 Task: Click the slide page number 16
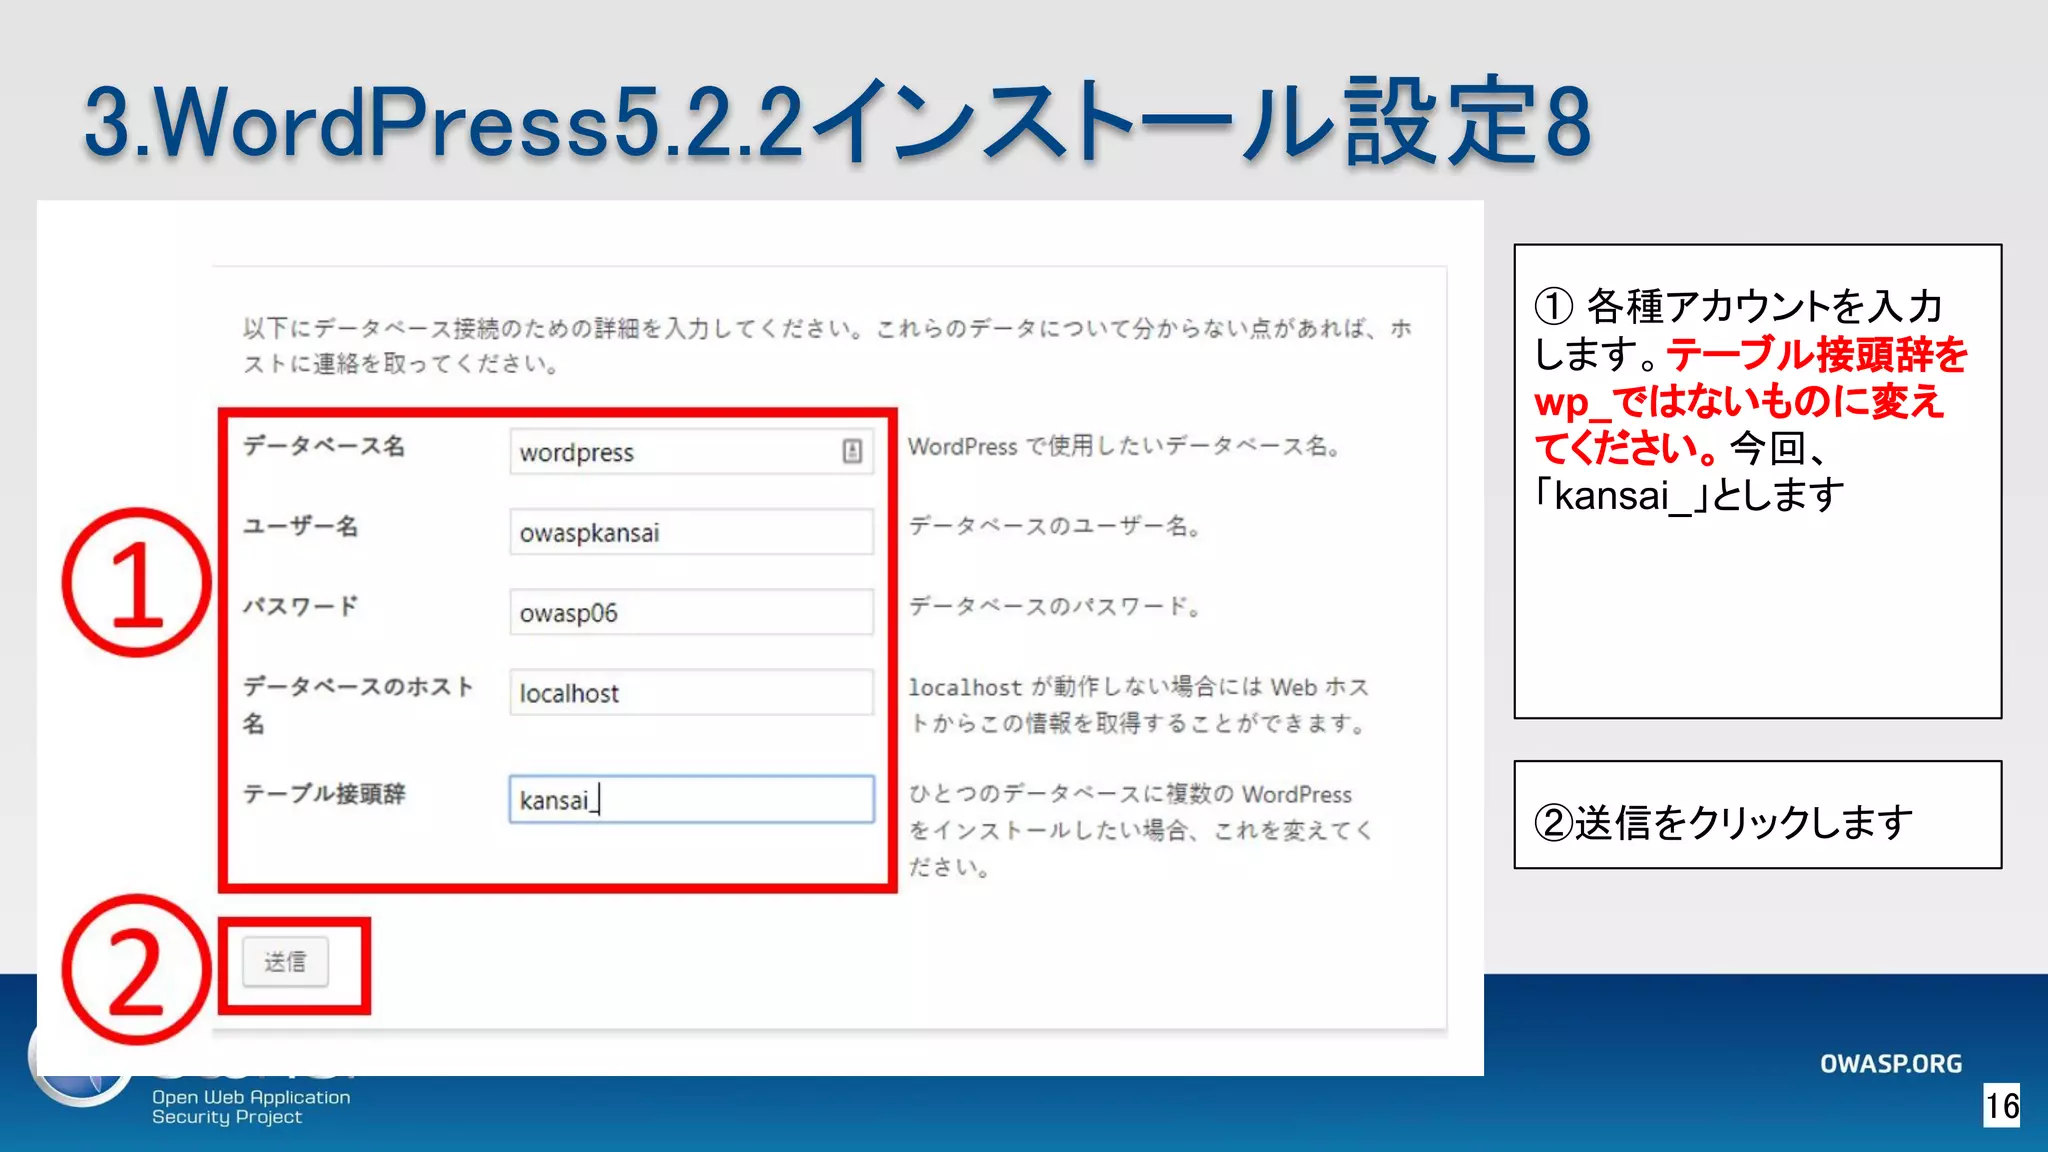[2002, 1105]
